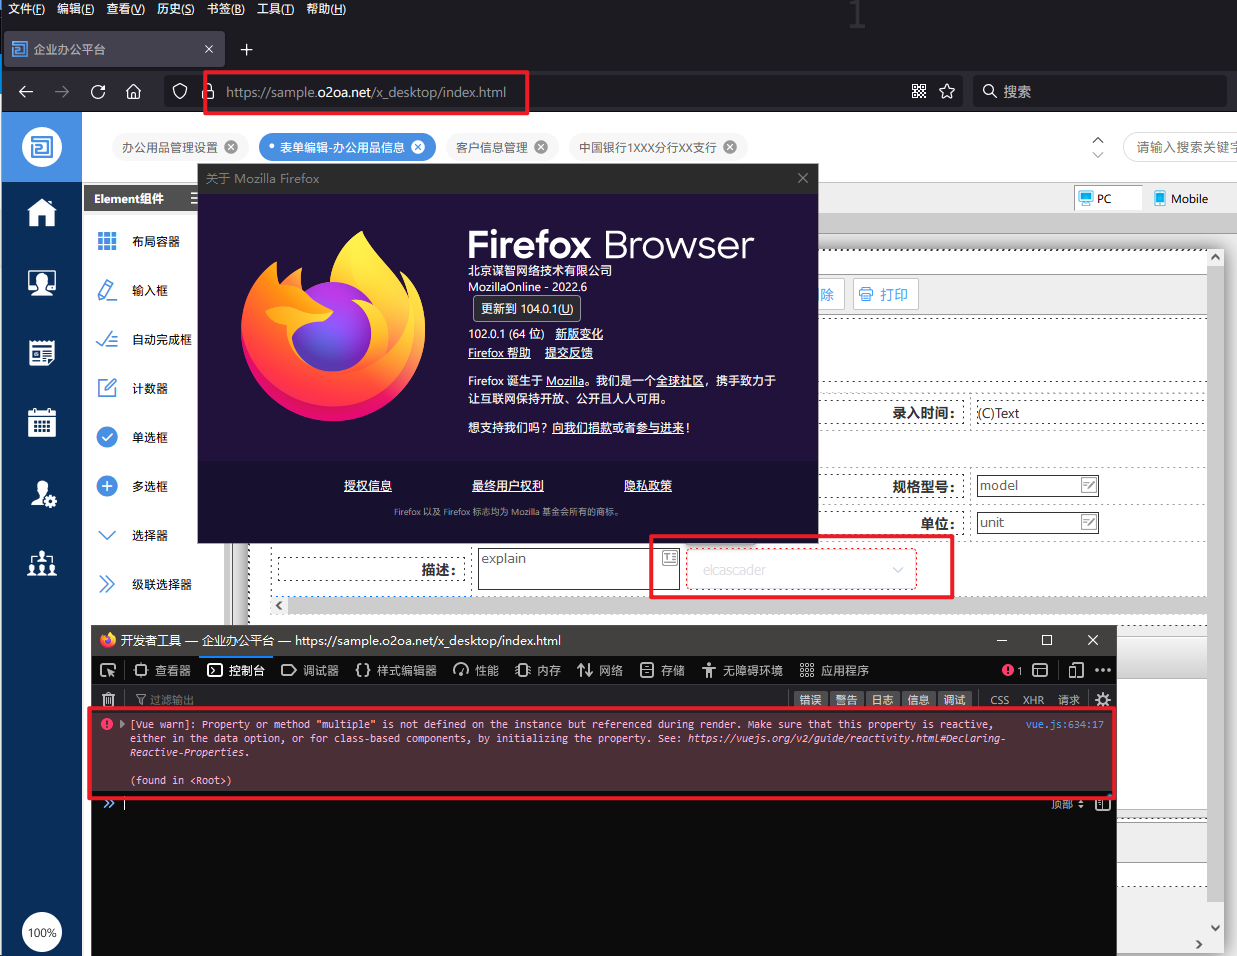Click the QR code icon in address bar
The width and height of the screenshot is (1237, 956).
pyautogui.click(x=919, y=91)
